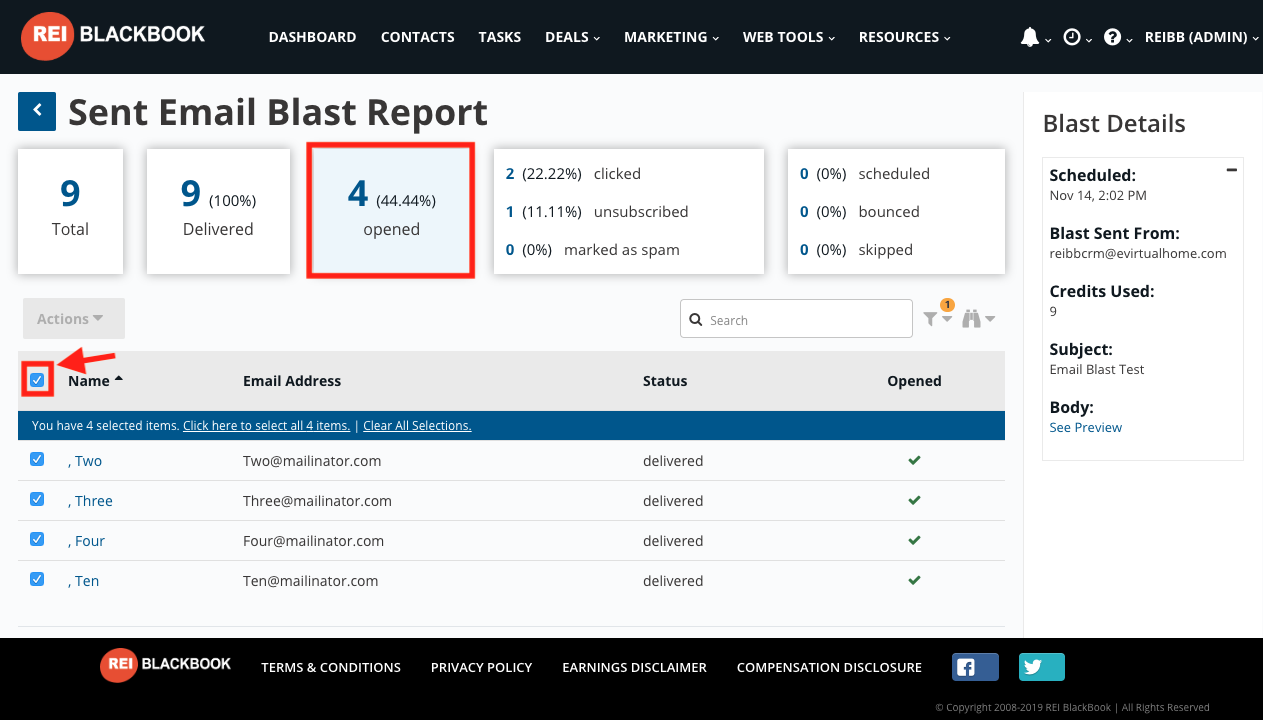The image size is (1263, 720).
Task: Open the REIBB (ADMIN) user menu
Action: [1202, 37]
